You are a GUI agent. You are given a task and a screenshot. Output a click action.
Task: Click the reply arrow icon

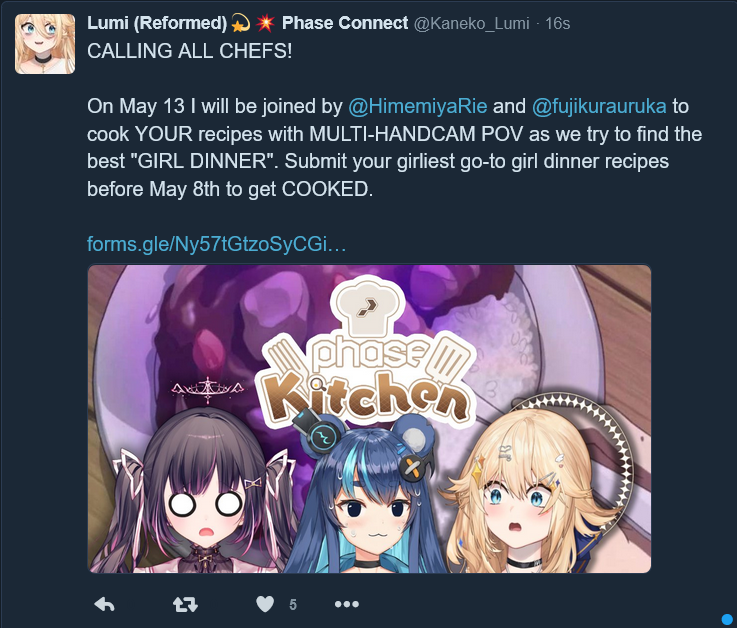pyautogui.click(x=104, y=604)
